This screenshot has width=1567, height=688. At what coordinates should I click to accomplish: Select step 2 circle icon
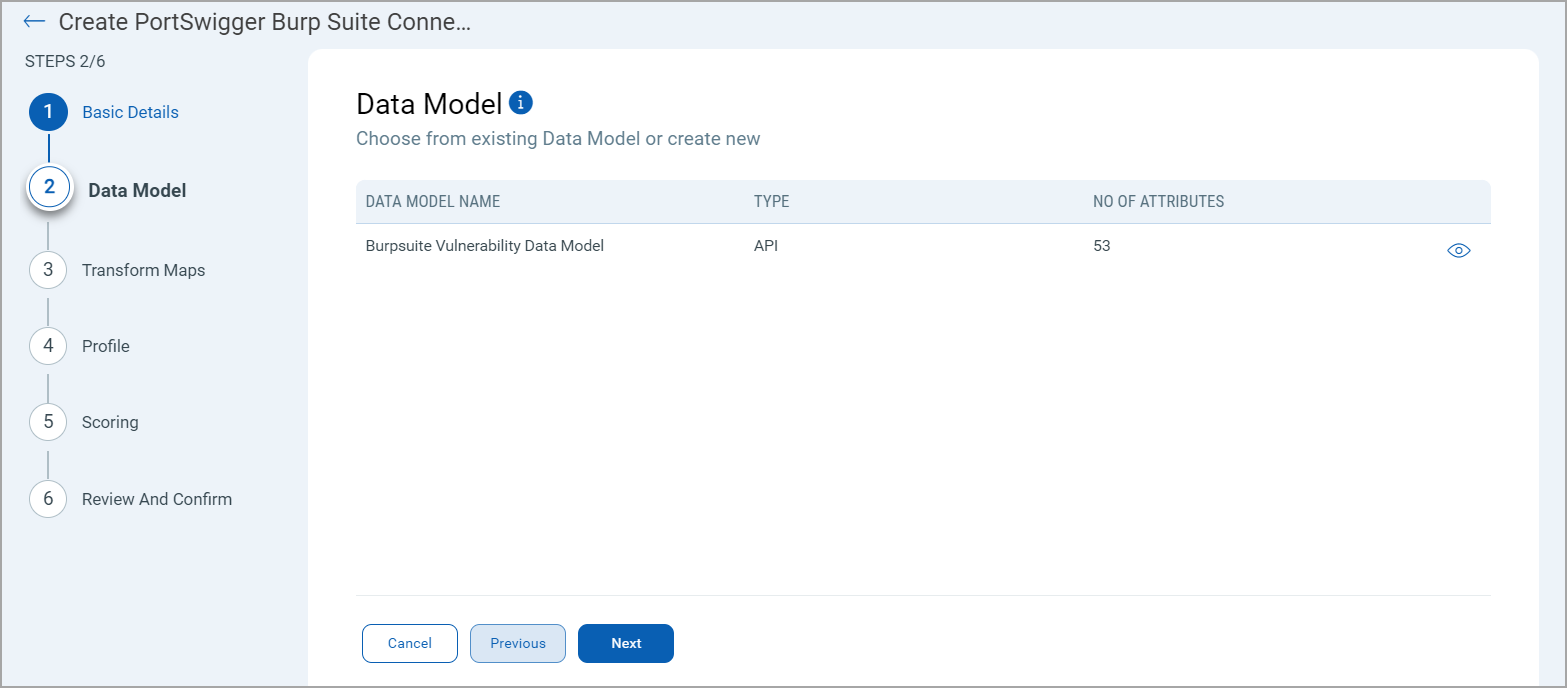coord(49,187)
